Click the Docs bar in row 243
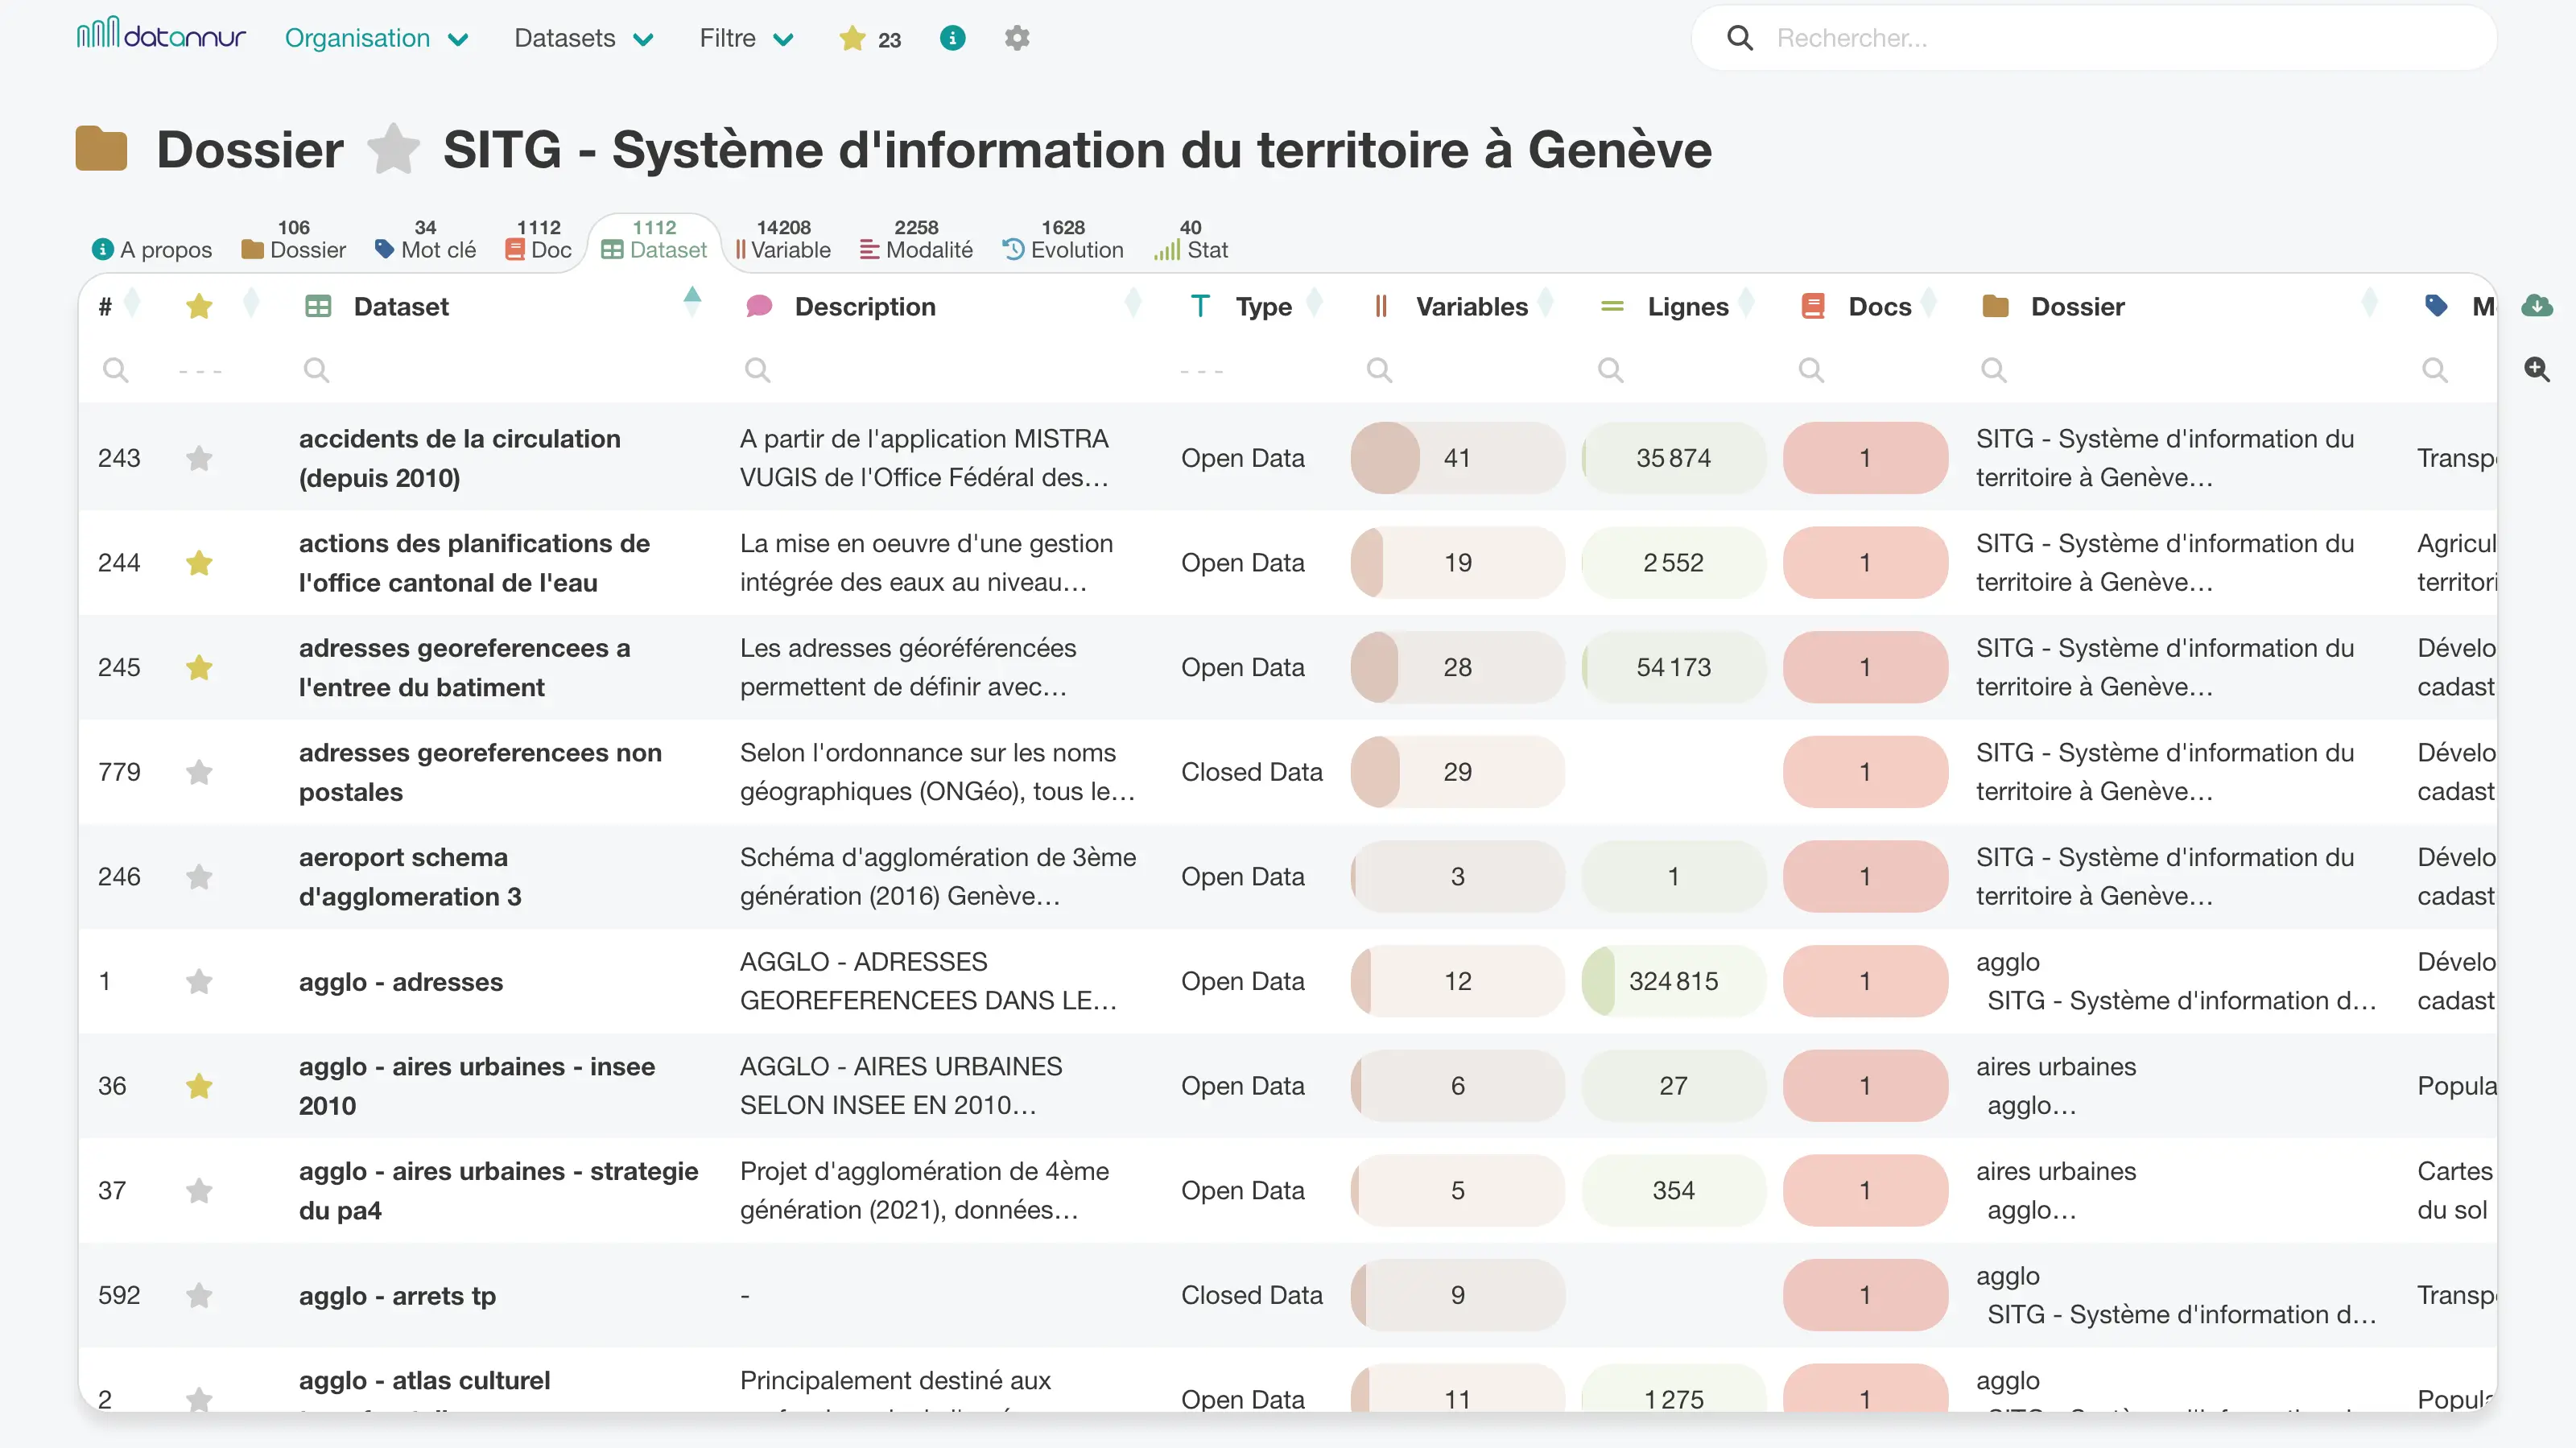Viewport: 2576px width, 1448px height. pyautogui.click(x=1865, y=458)
